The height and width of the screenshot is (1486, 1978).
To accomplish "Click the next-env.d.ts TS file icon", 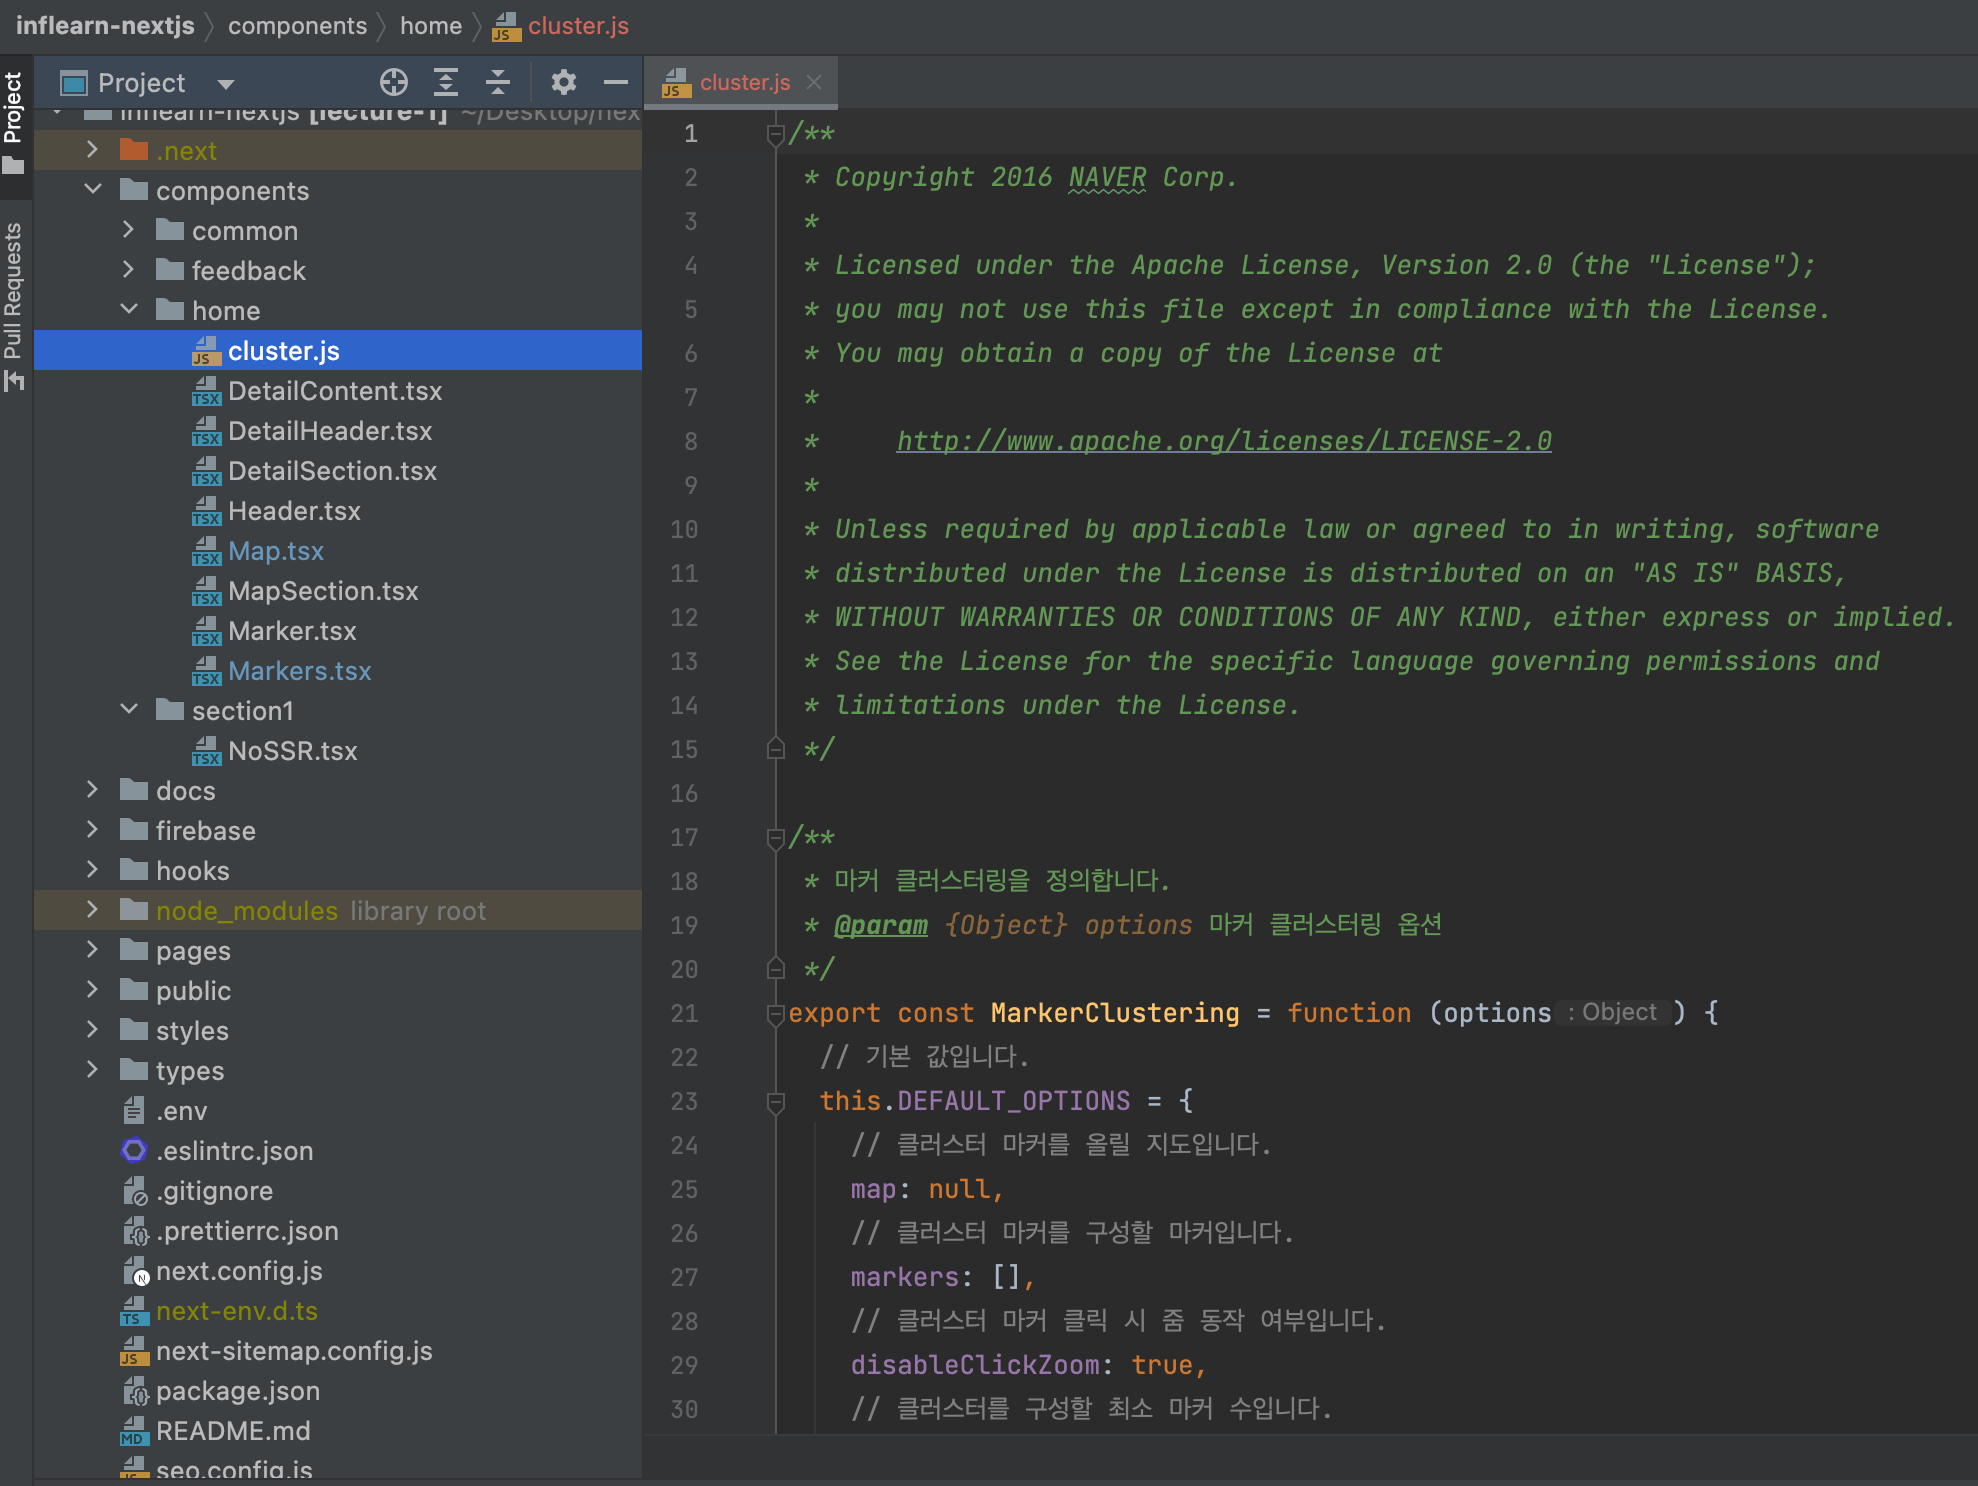I will click(x=134, y=1311).
